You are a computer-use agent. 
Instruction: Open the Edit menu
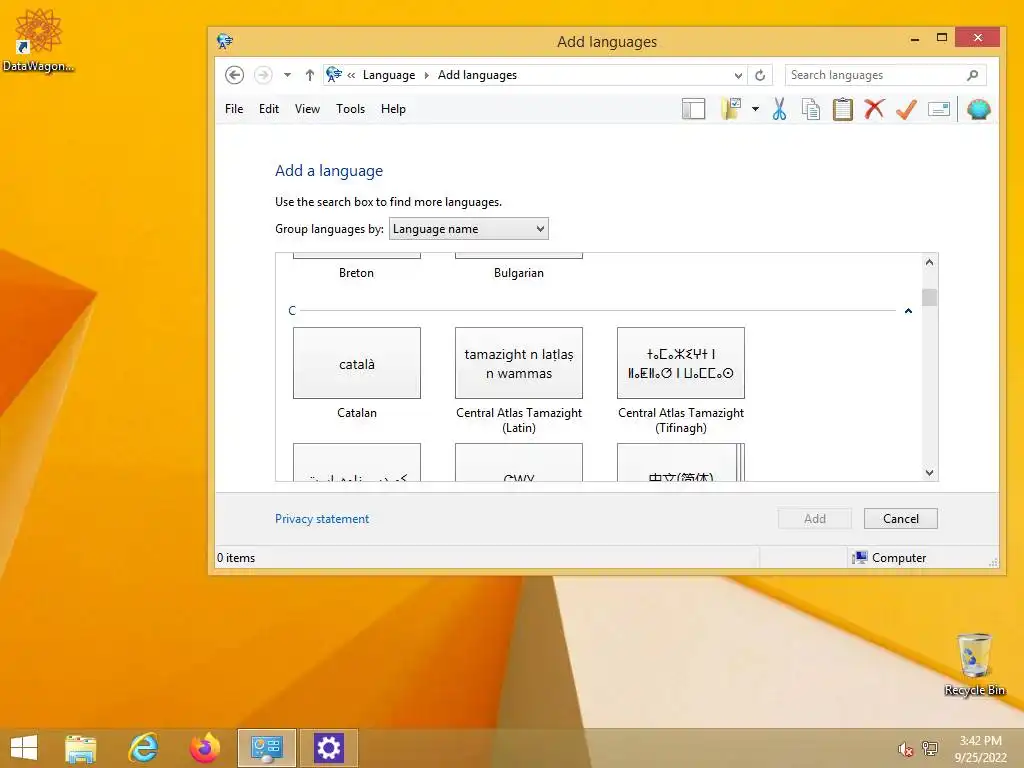[x=269, y=109]
